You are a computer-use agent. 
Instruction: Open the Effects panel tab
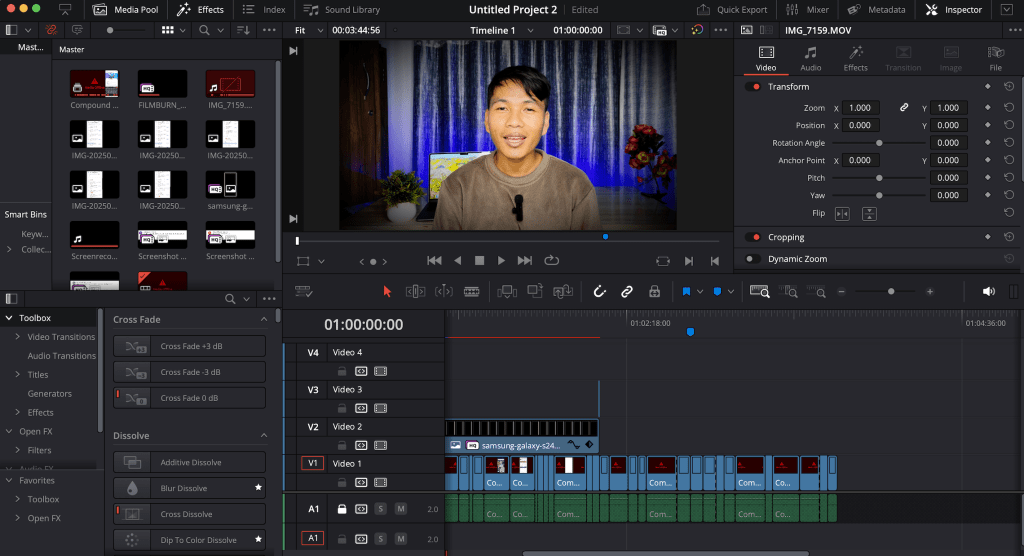[200, 10]
